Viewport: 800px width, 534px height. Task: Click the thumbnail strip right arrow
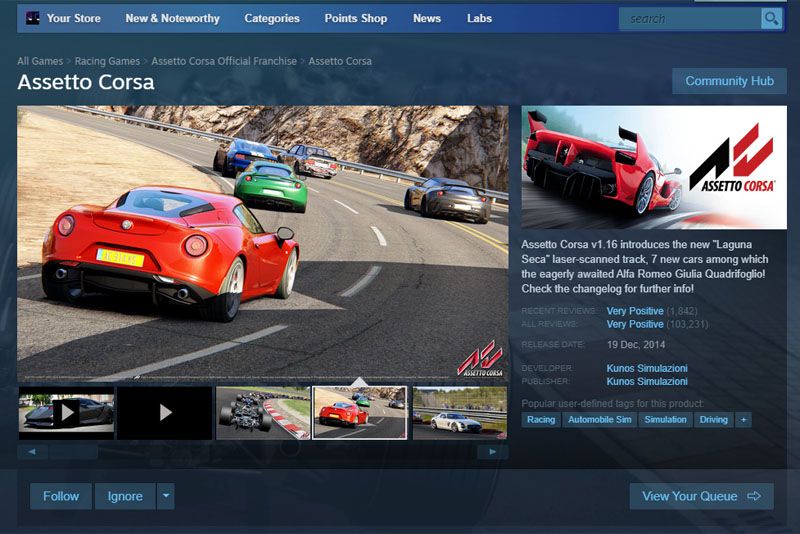(x=492, y=451)
